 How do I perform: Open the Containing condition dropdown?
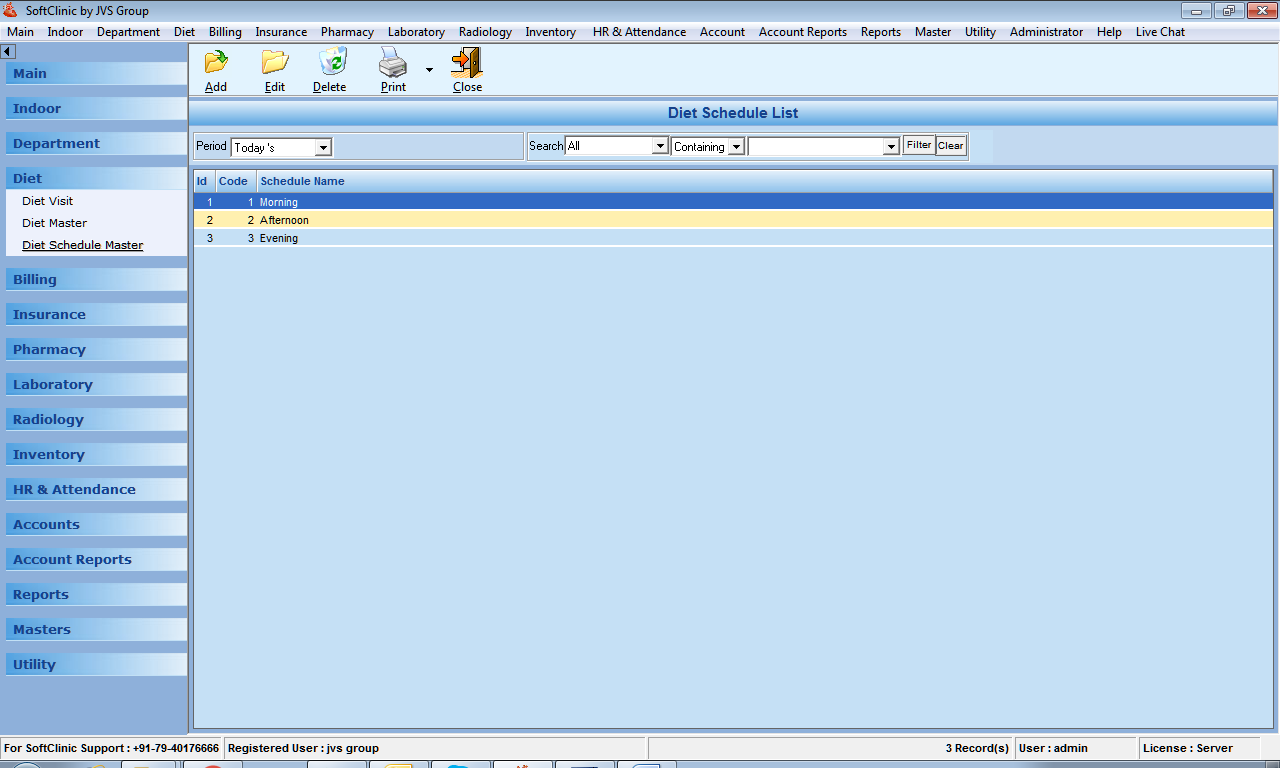(x=736, y=146)
